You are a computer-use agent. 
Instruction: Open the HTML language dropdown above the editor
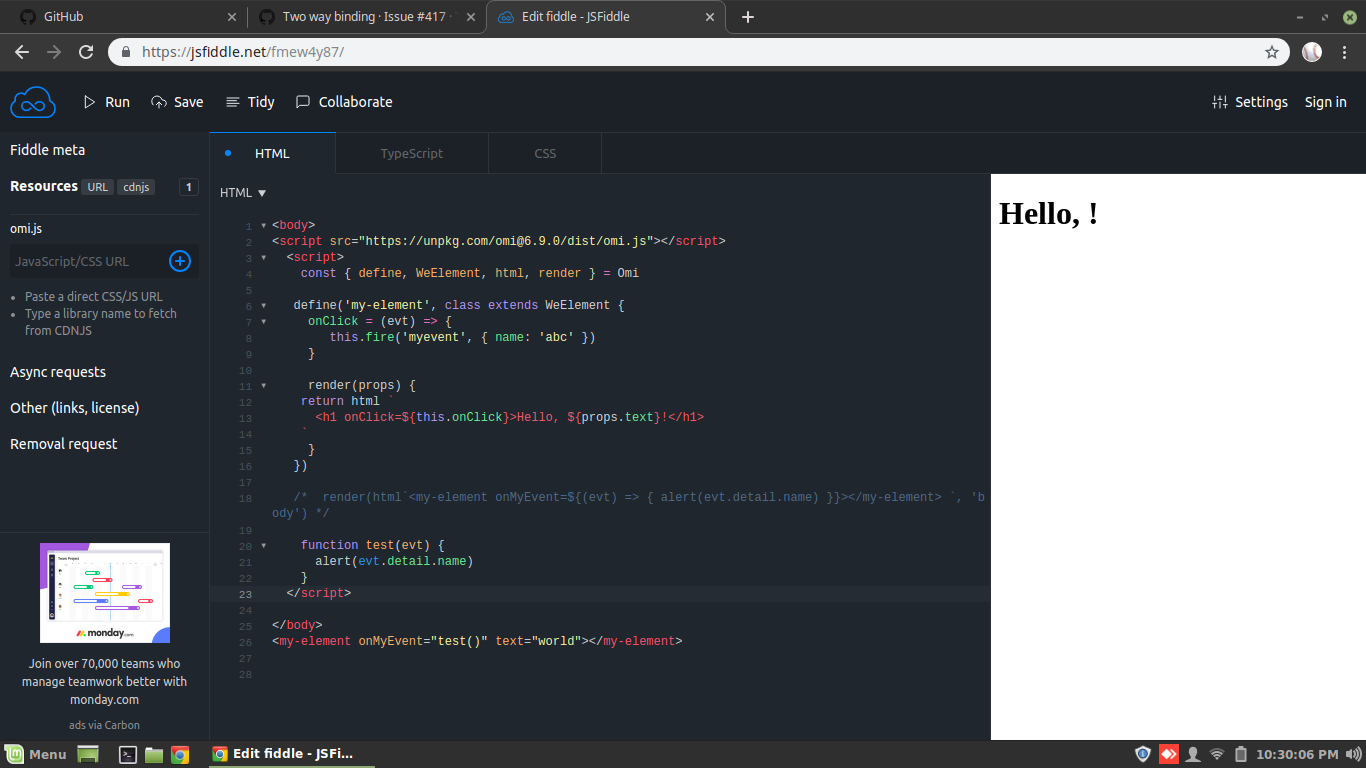[x=241, y=192]
